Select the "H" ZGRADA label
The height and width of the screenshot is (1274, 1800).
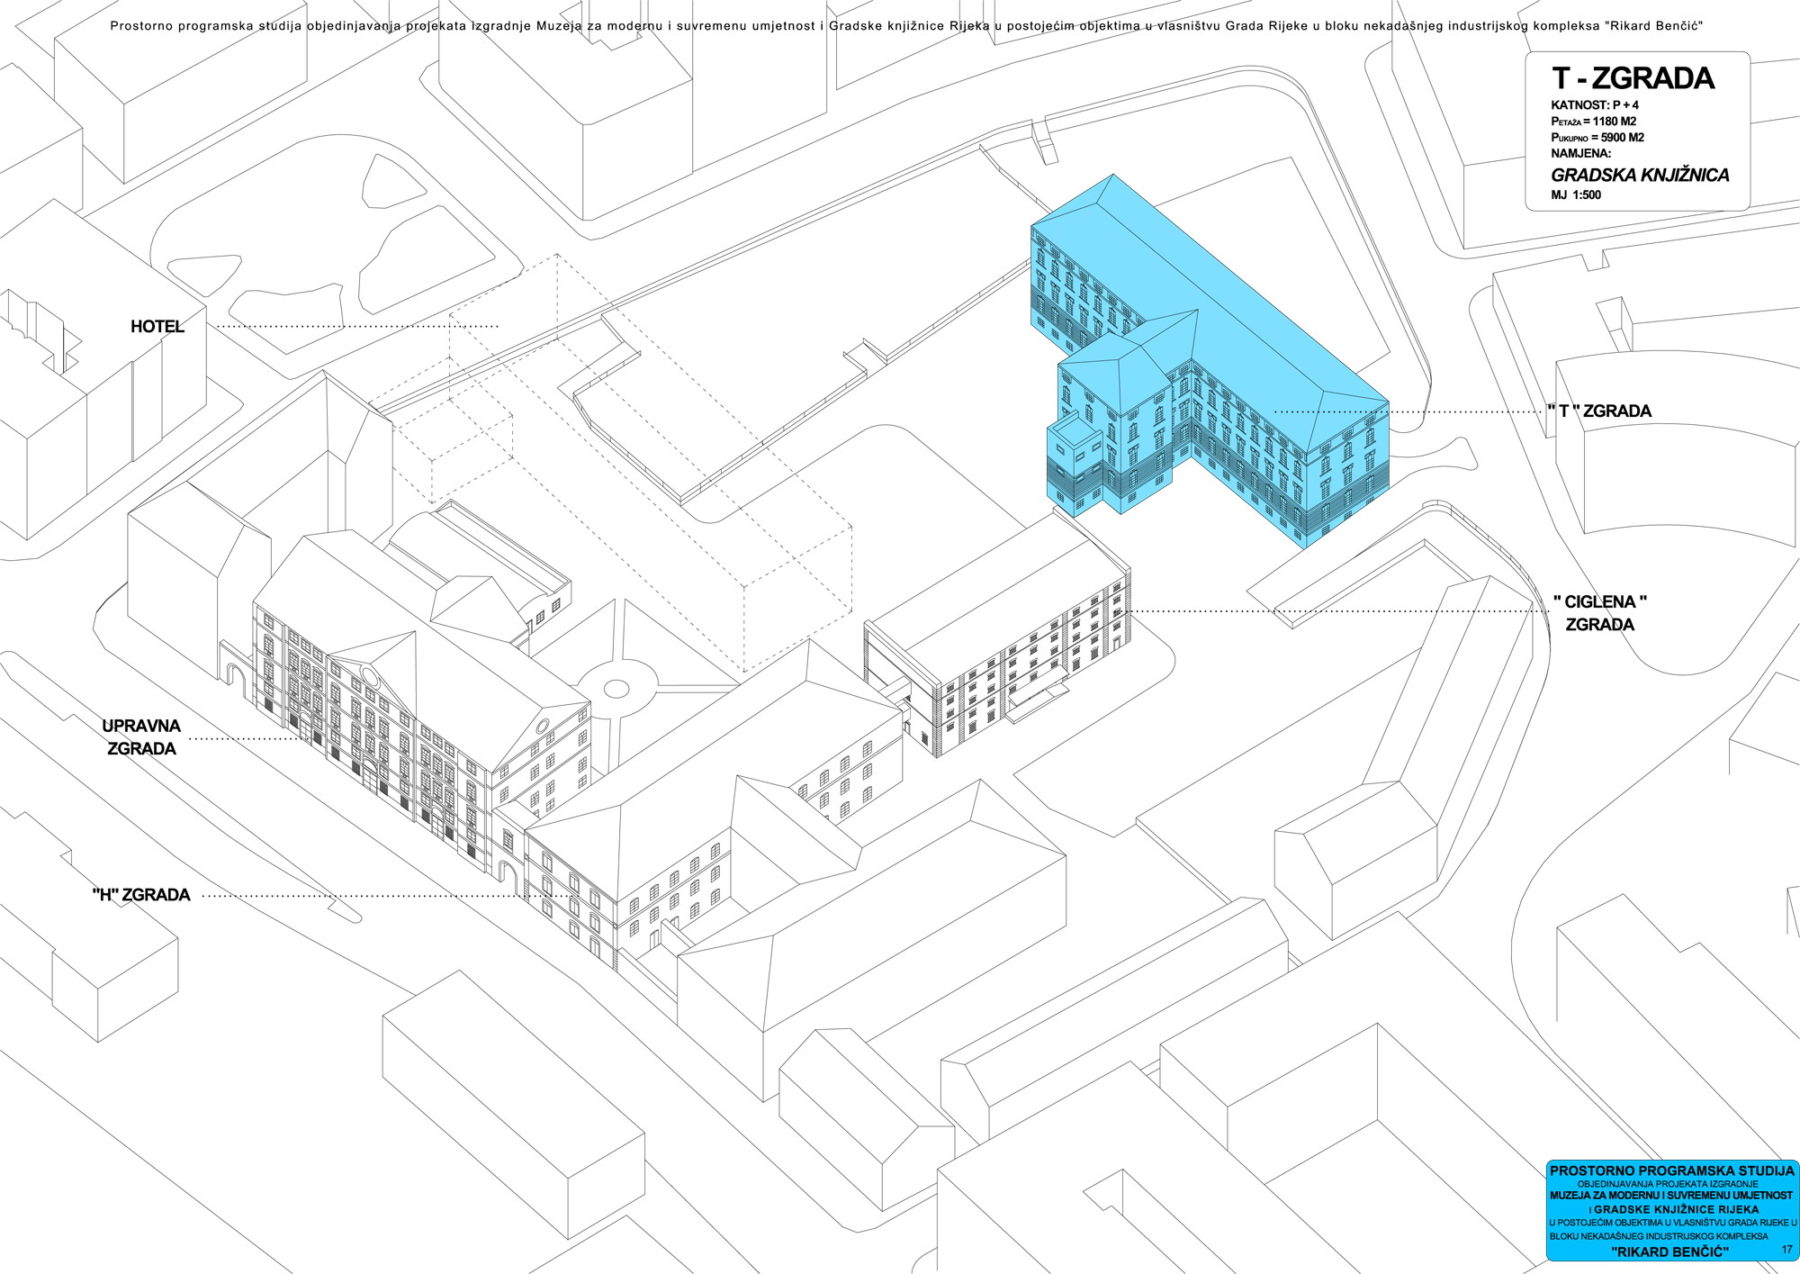[x=141, y=895]
